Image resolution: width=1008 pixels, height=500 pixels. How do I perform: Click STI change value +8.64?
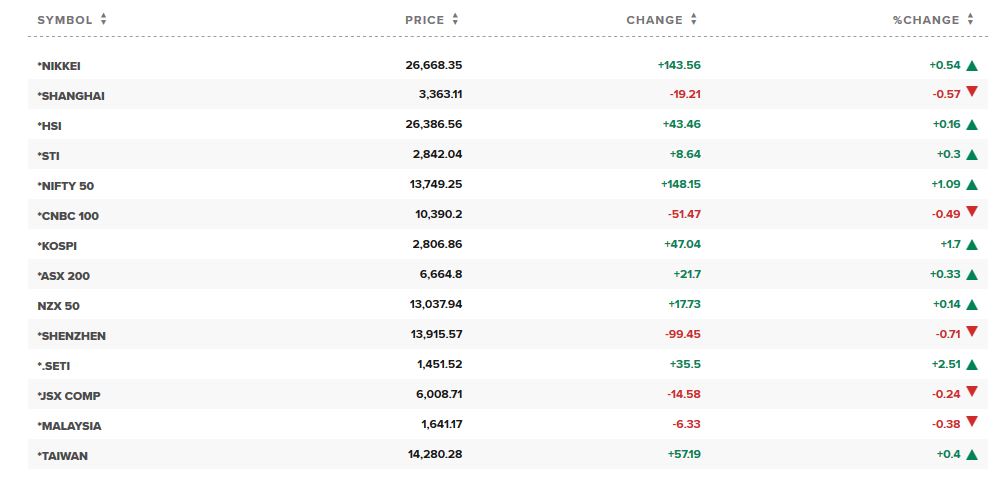click(685, 154)
